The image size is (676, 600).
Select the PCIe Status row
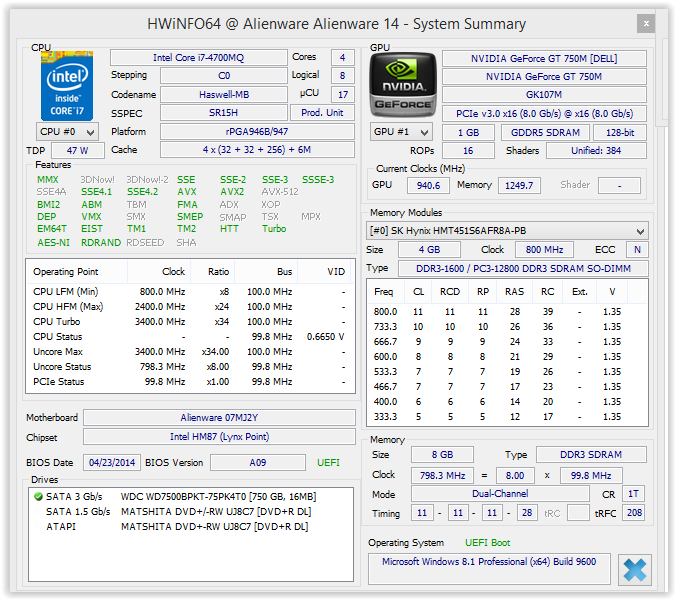point(190,382)
